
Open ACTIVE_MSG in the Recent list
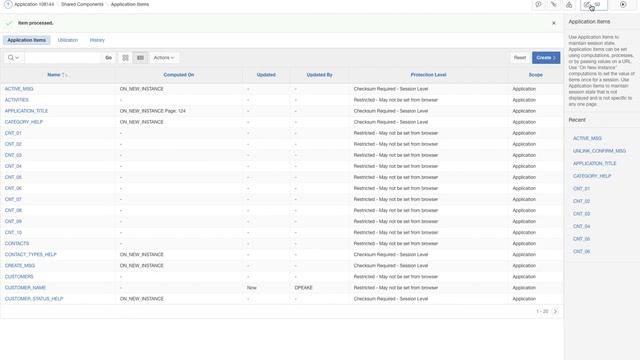(x=587, y=138)
